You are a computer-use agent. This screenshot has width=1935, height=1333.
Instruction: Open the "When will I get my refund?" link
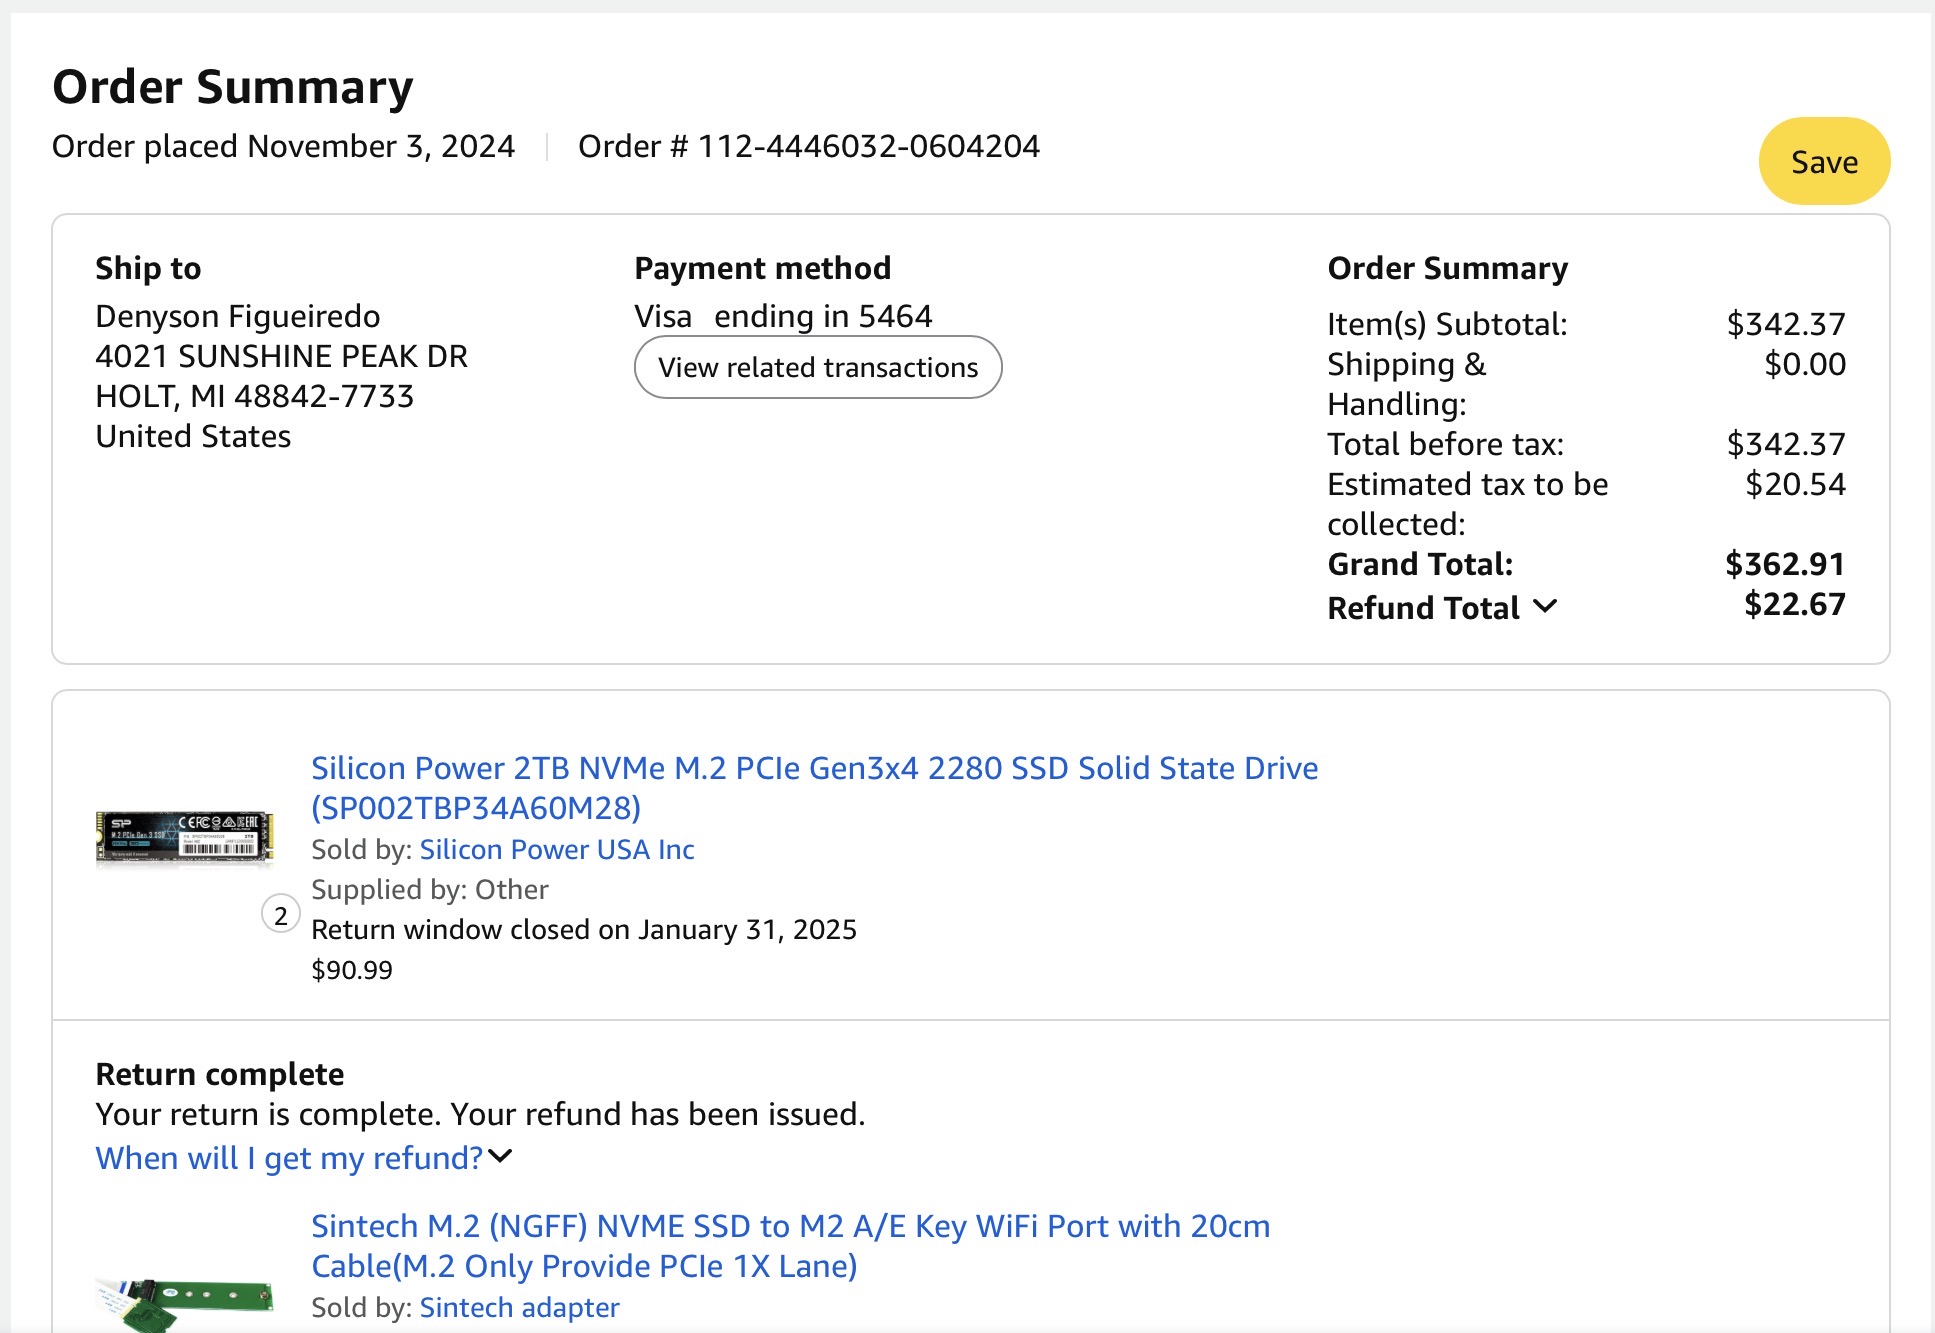289,1158
